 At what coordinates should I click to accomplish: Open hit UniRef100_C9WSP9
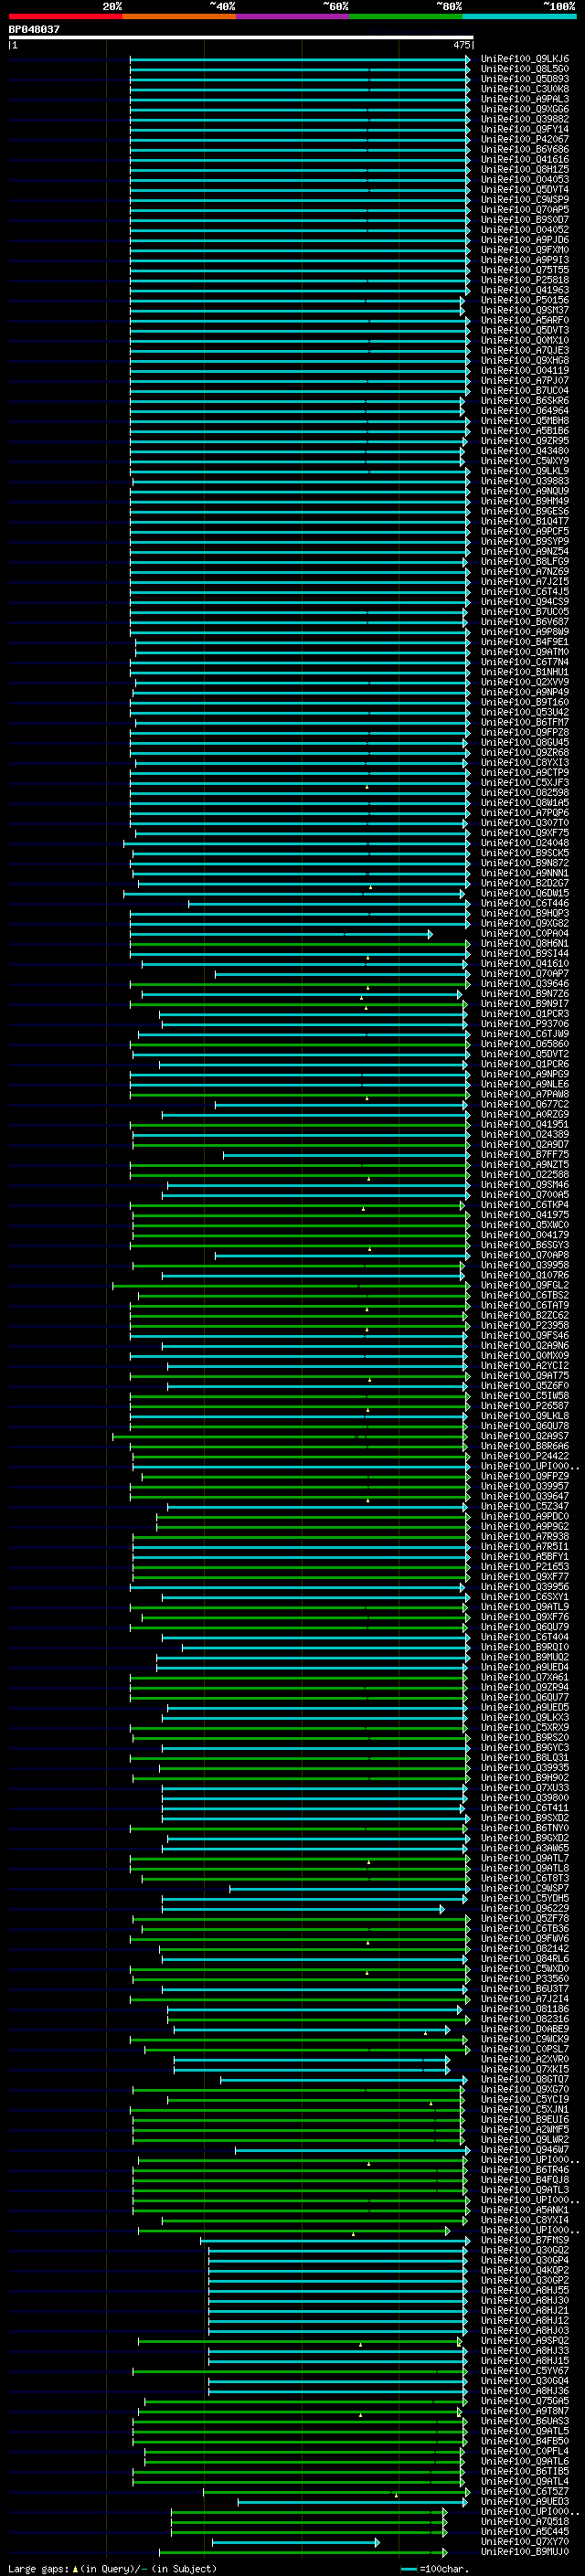point(525,200)
